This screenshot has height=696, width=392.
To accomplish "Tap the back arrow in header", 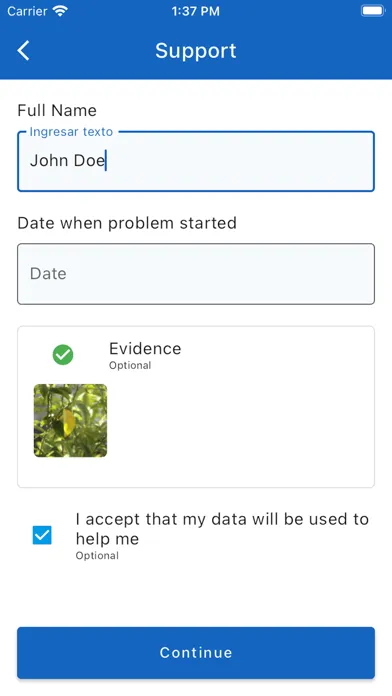I will click(x=24, y=50).
